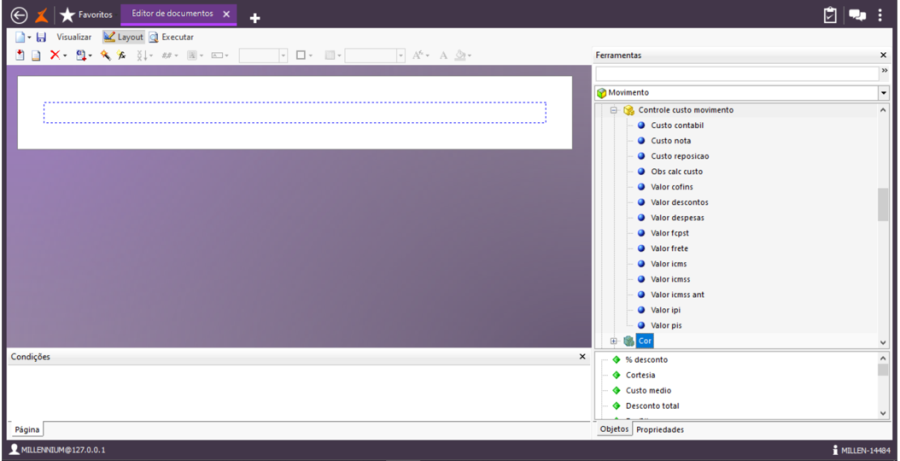Switch to Editor de documentos tab
The image size is (900, 461).
coord(172,14)
